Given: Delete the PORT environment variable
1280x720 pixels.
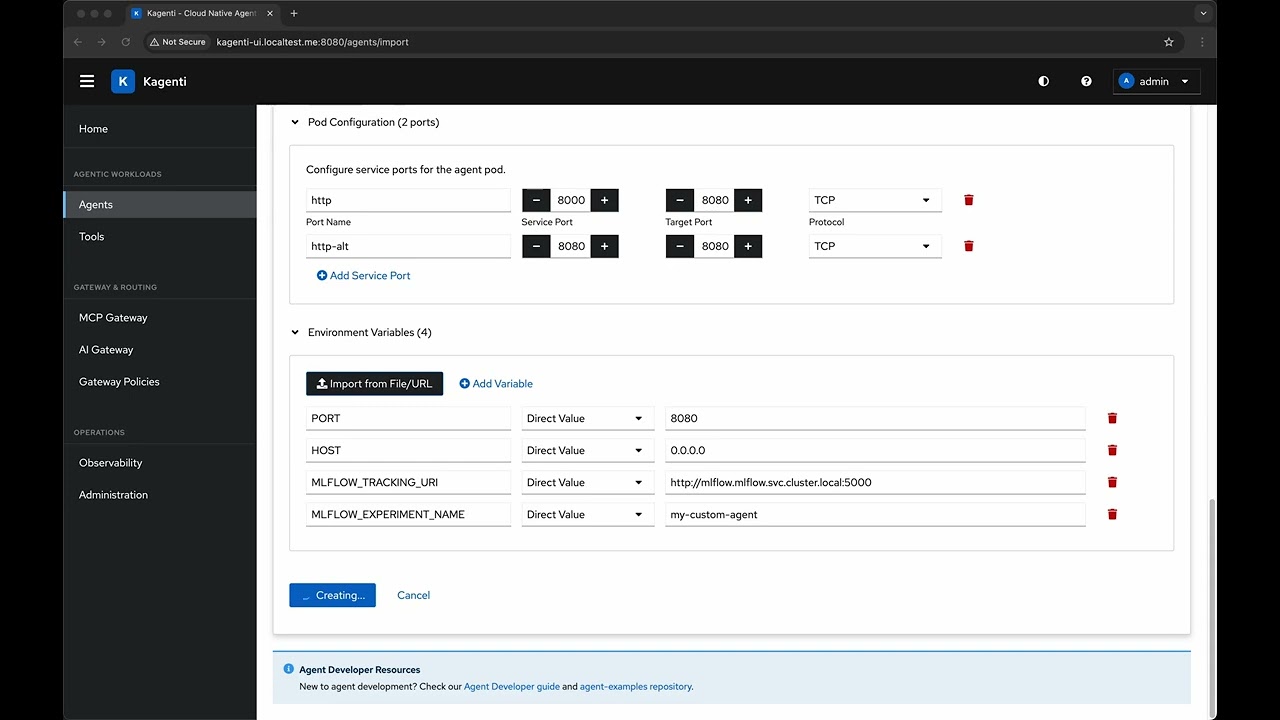Looking at the screenshot, I should pos(1112,418).
